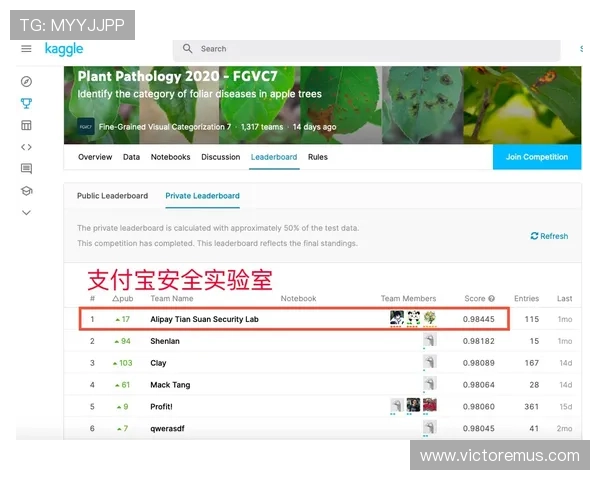Click the search magnifier icon
Screen dimensions: 600x480
(x=188, y=49)
